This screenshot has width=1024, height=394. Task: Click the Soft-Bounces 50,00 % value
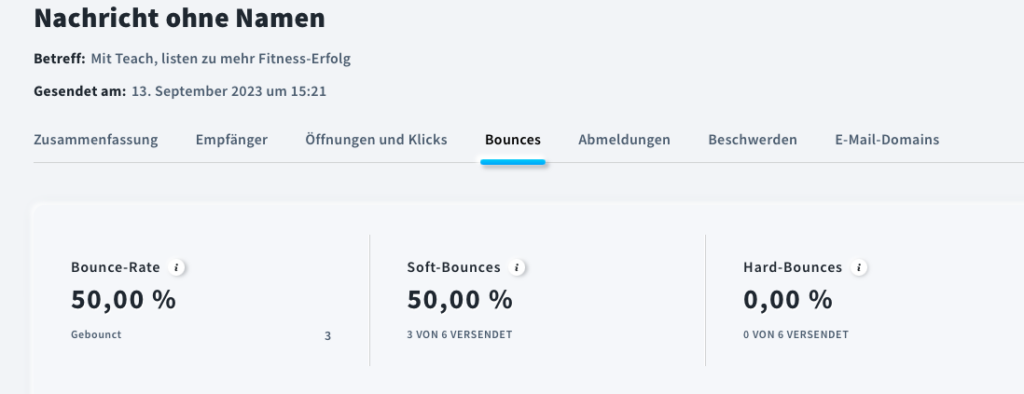tap(460, 300)
